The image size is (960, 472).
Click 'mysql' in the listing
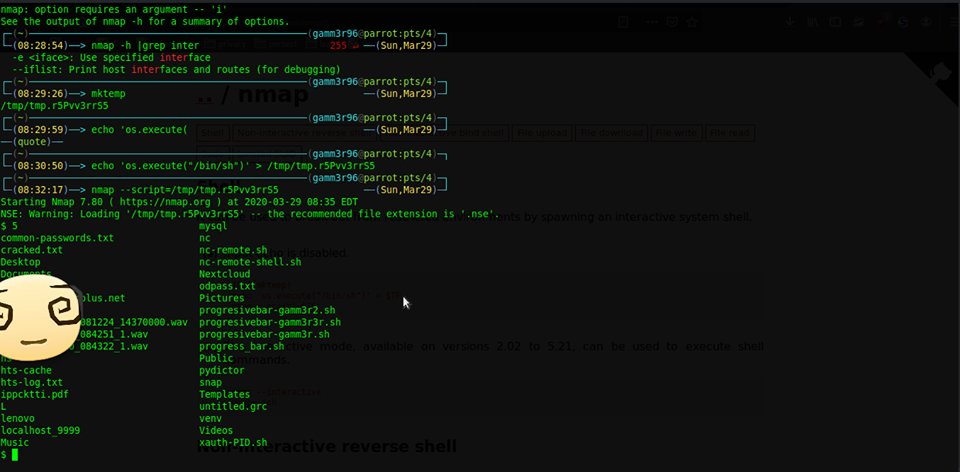click(x=213, y=226)
